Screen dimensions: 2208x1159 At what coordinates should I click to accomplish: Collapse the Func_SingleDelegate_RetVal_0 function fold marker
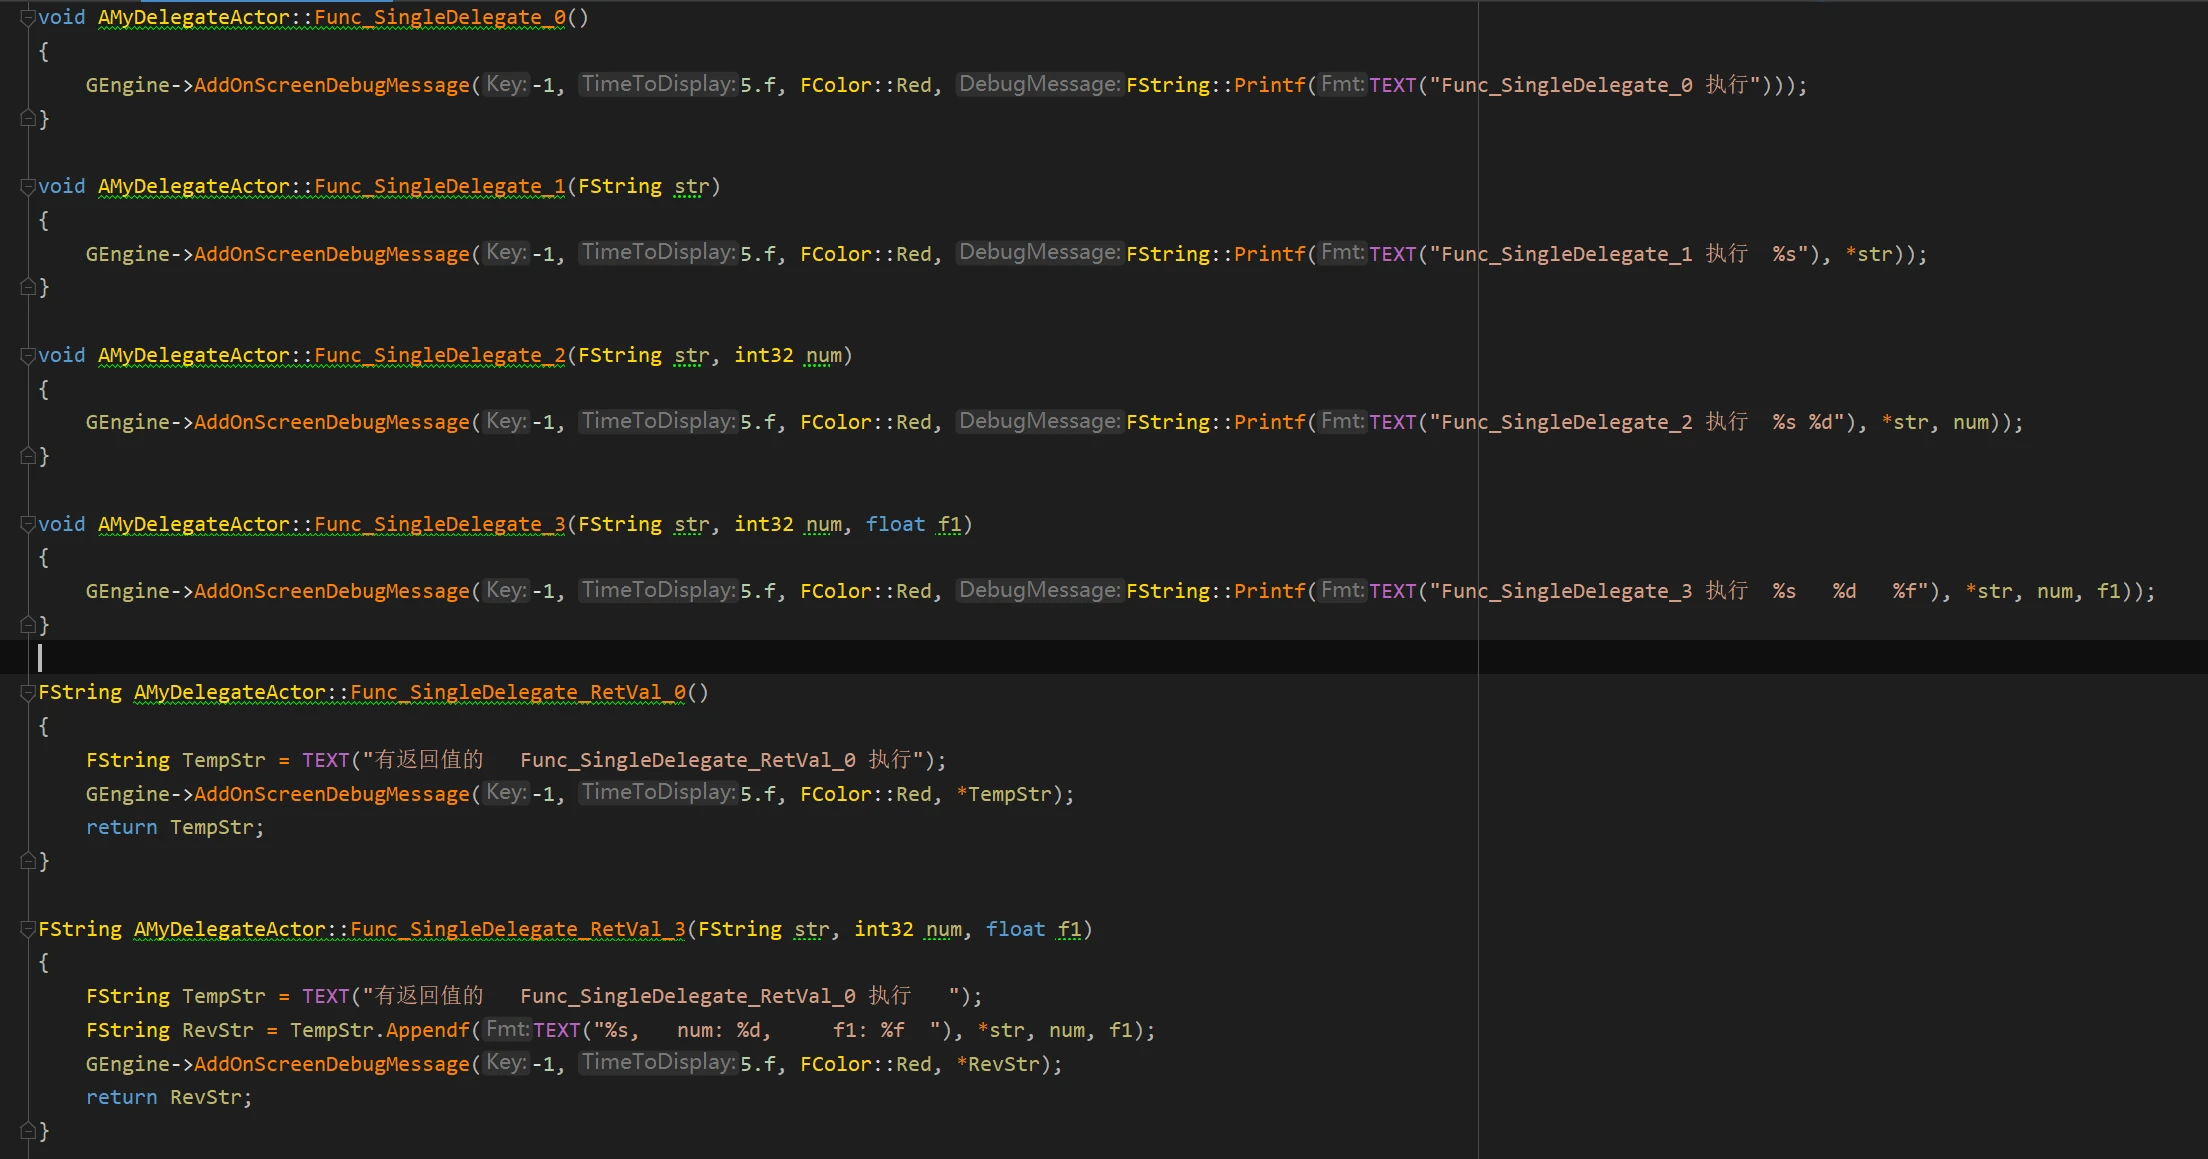27,693
